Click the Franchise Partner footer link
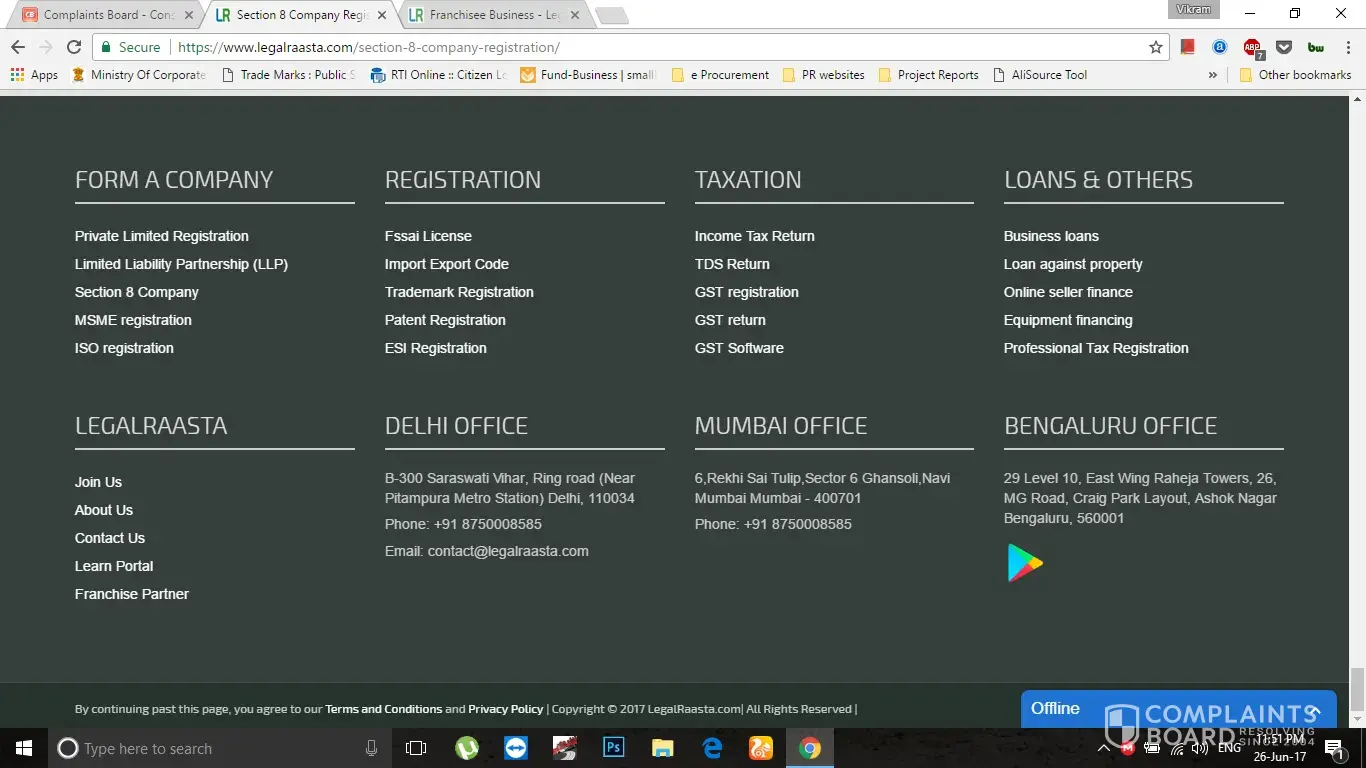This screenshot has height=768, width=1366. click(x=132, y=594)
